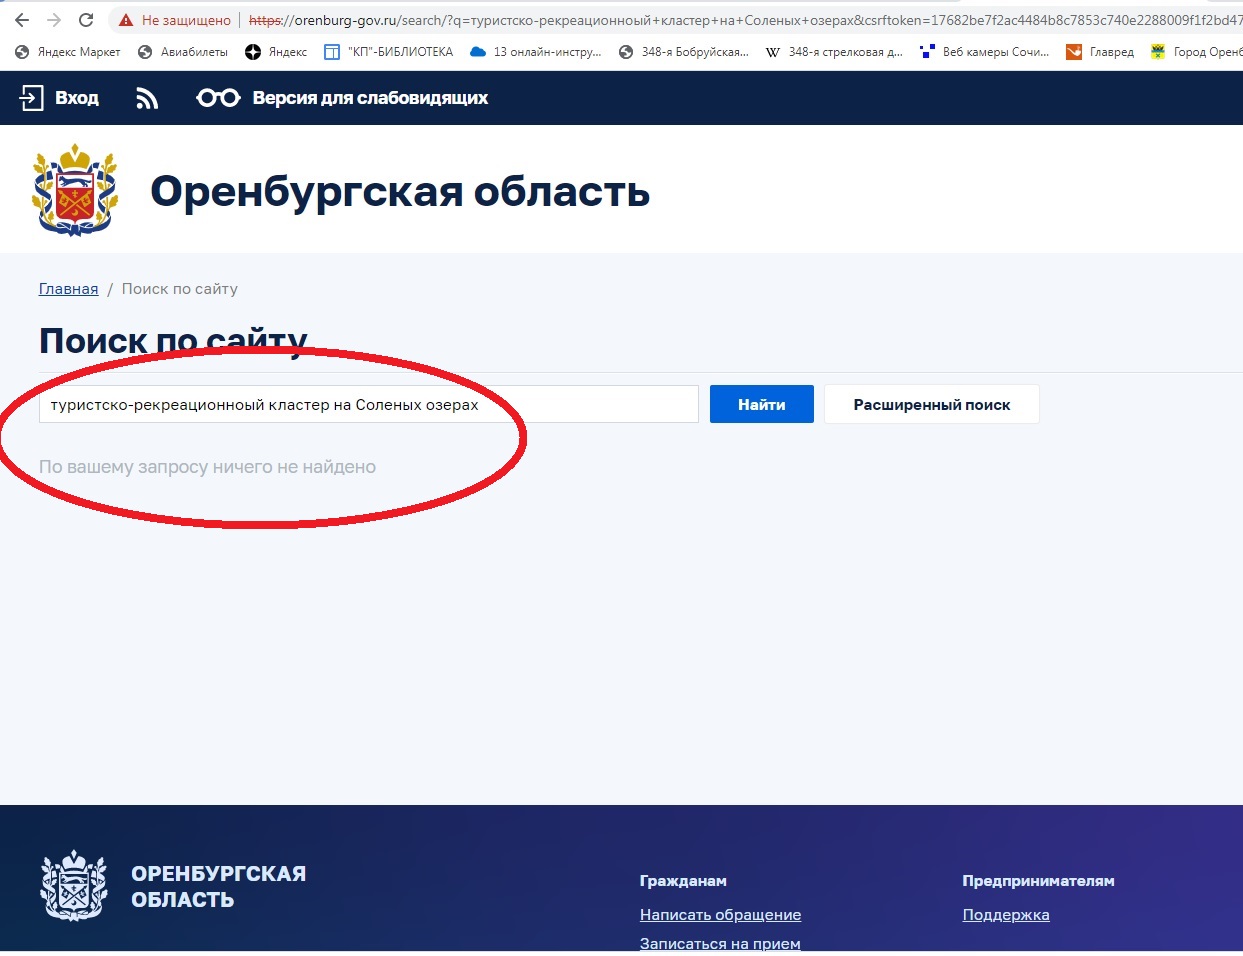This screenshot has width=1243, height=956.
Task: Open Расширенный поиск advanced search
Action: coord(931,405)
